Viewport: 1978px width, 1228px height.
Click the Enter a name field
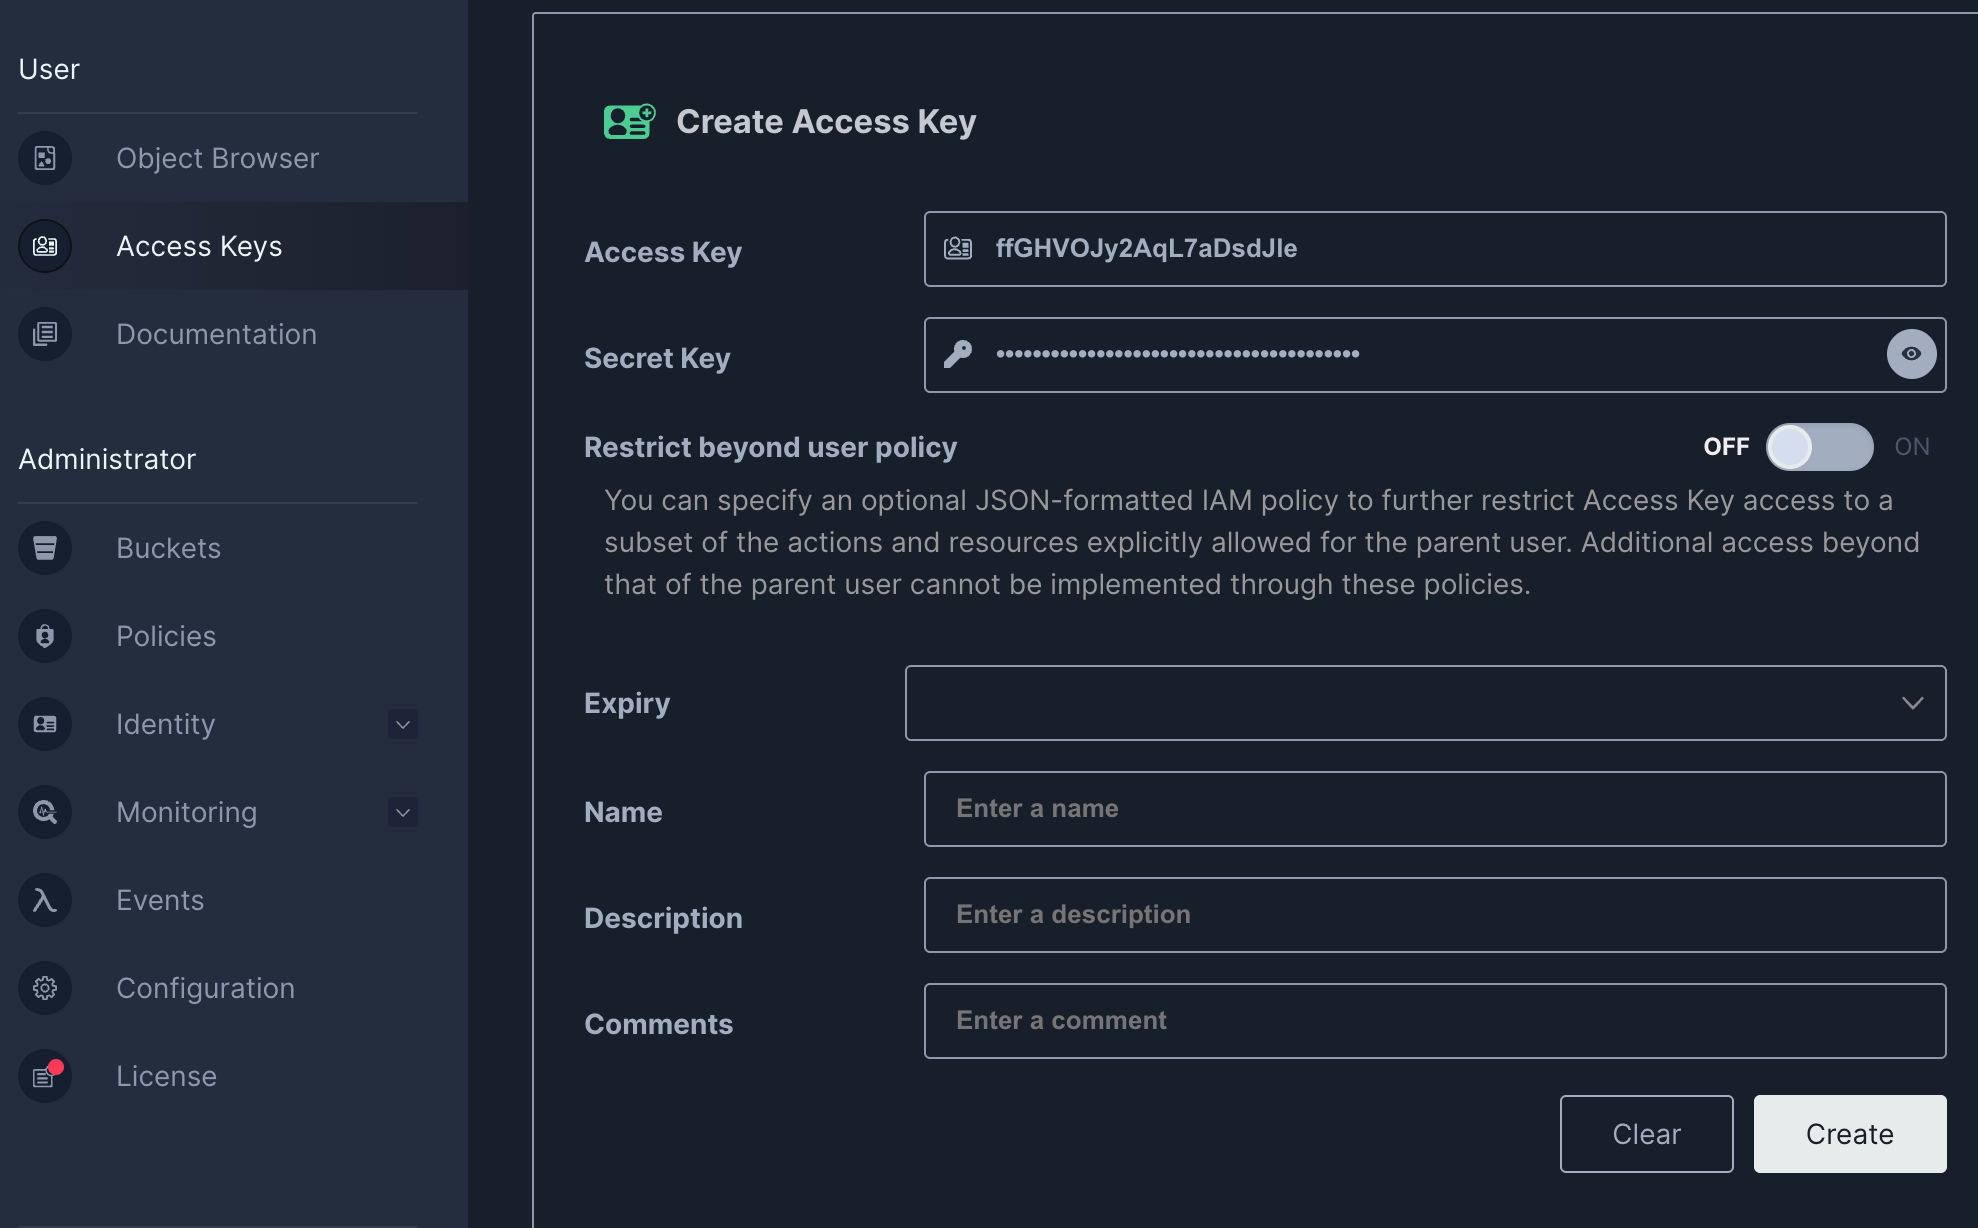tap(1434, 808)
